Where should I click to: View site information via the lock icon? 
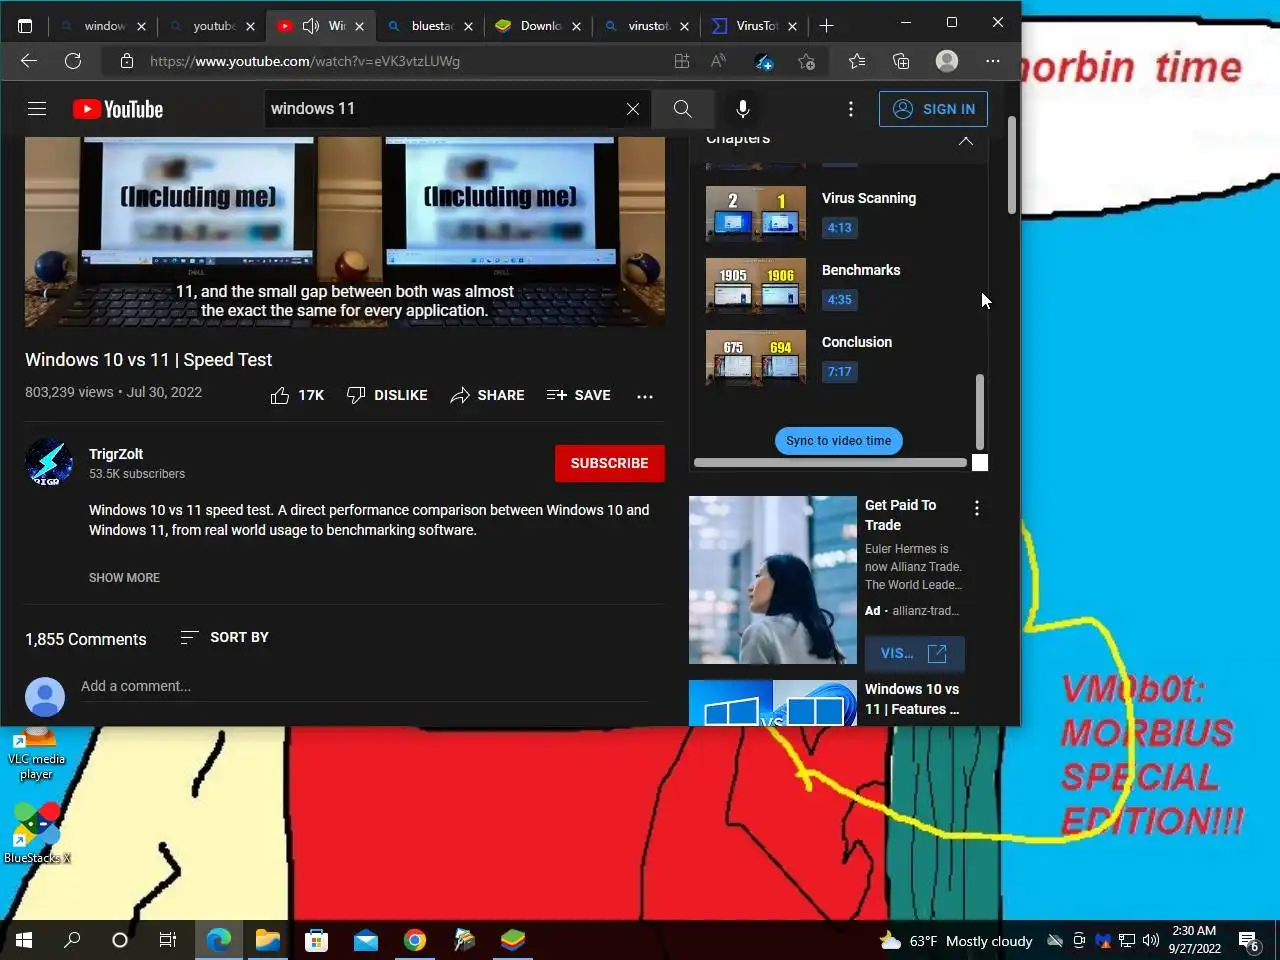pyautogui.click(x=127, y=61)
